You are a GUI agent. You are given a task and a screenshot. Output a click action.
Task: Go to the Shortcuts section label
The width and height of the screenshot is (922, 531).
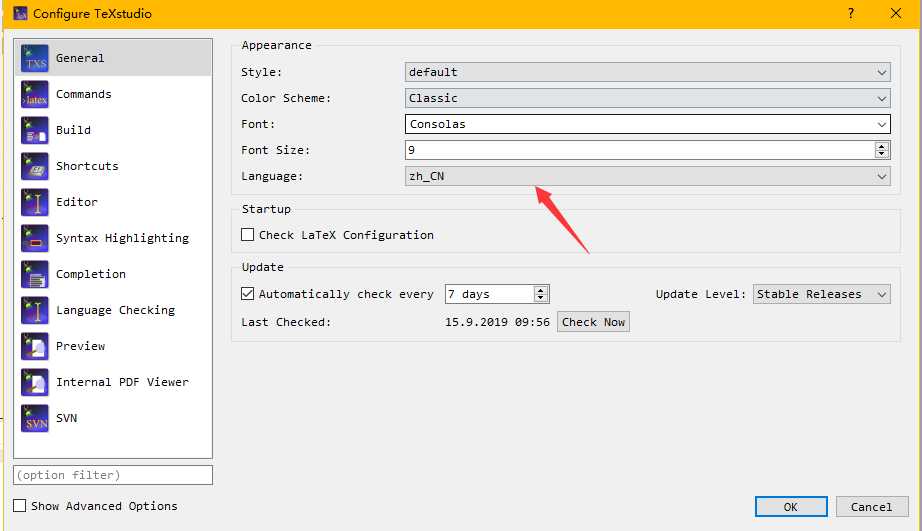(x=87, y=166)
